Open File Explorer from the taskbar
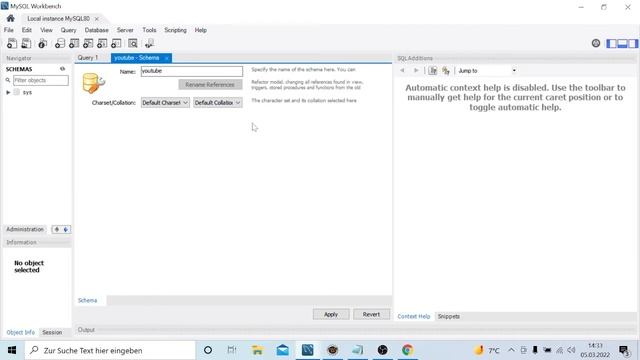The image size is (640, 360). pyautogui.click(x=257, y=350)
